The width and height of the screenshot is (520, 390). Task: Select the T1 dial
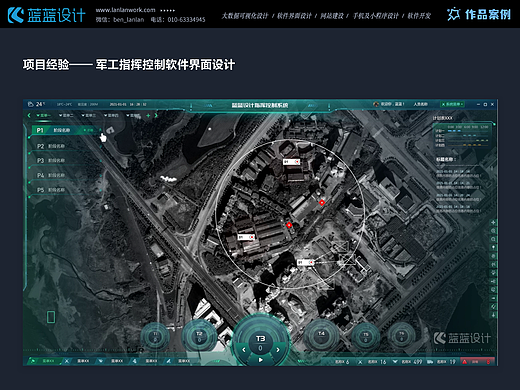[155, 336]
